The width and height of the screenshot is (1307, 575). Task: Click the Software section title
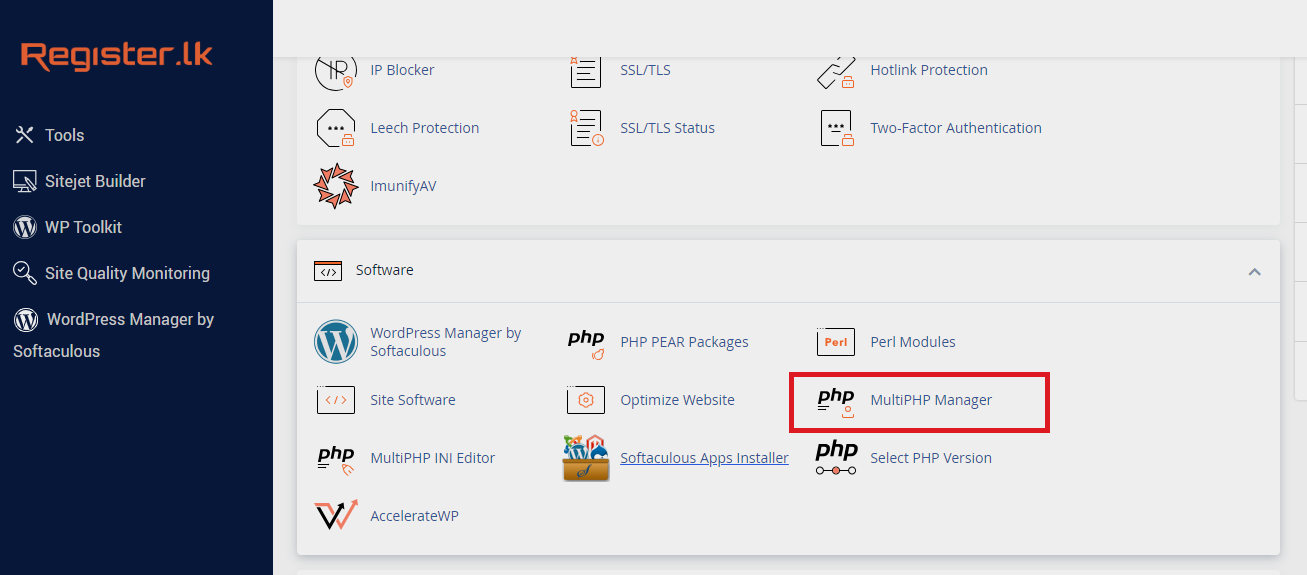point(385,270)
